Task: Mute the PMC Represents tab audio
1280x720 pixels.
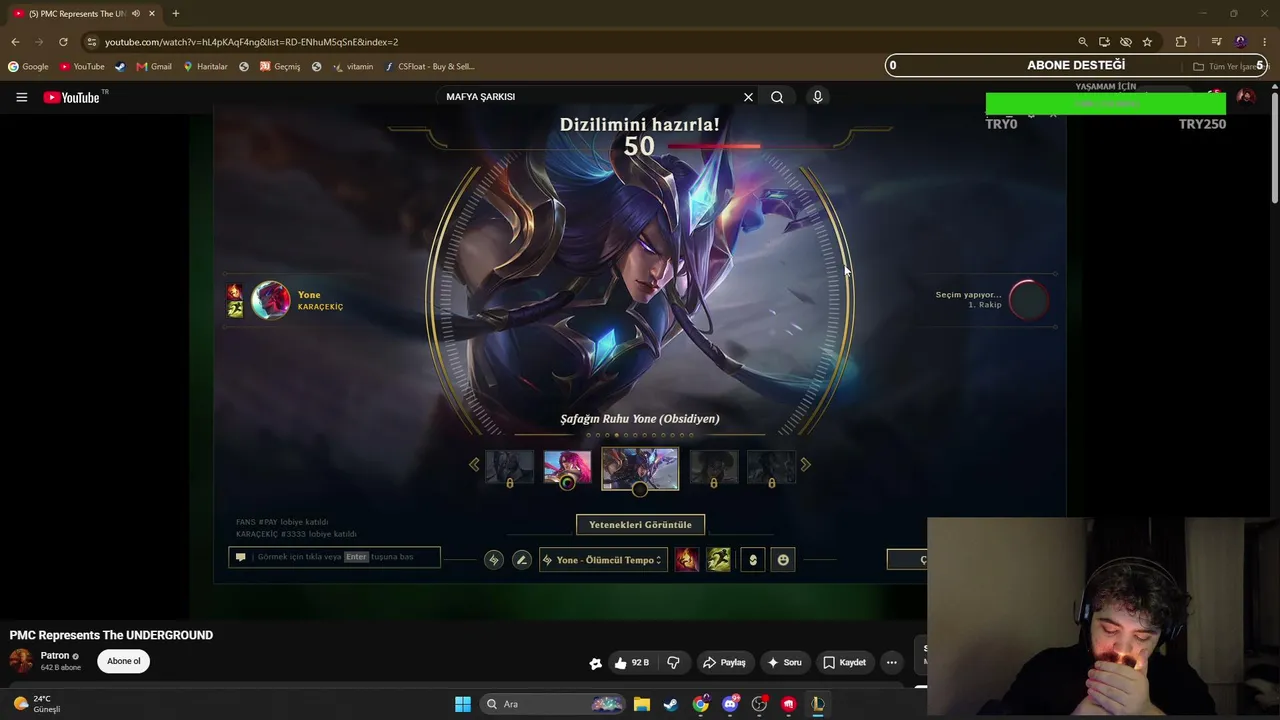Action: point(135,14)
